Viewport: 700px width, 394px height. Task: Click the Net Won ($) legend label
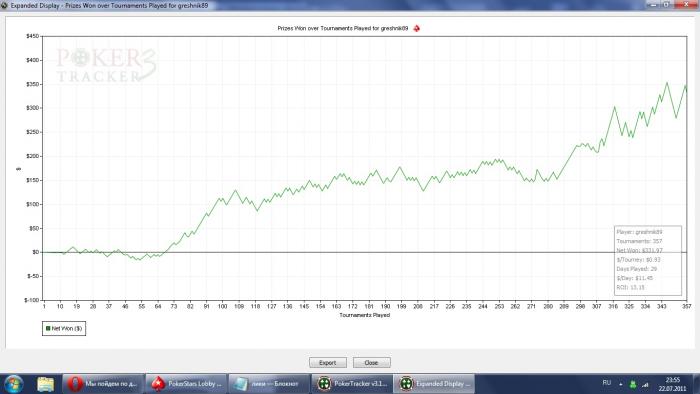click(67, 328)
